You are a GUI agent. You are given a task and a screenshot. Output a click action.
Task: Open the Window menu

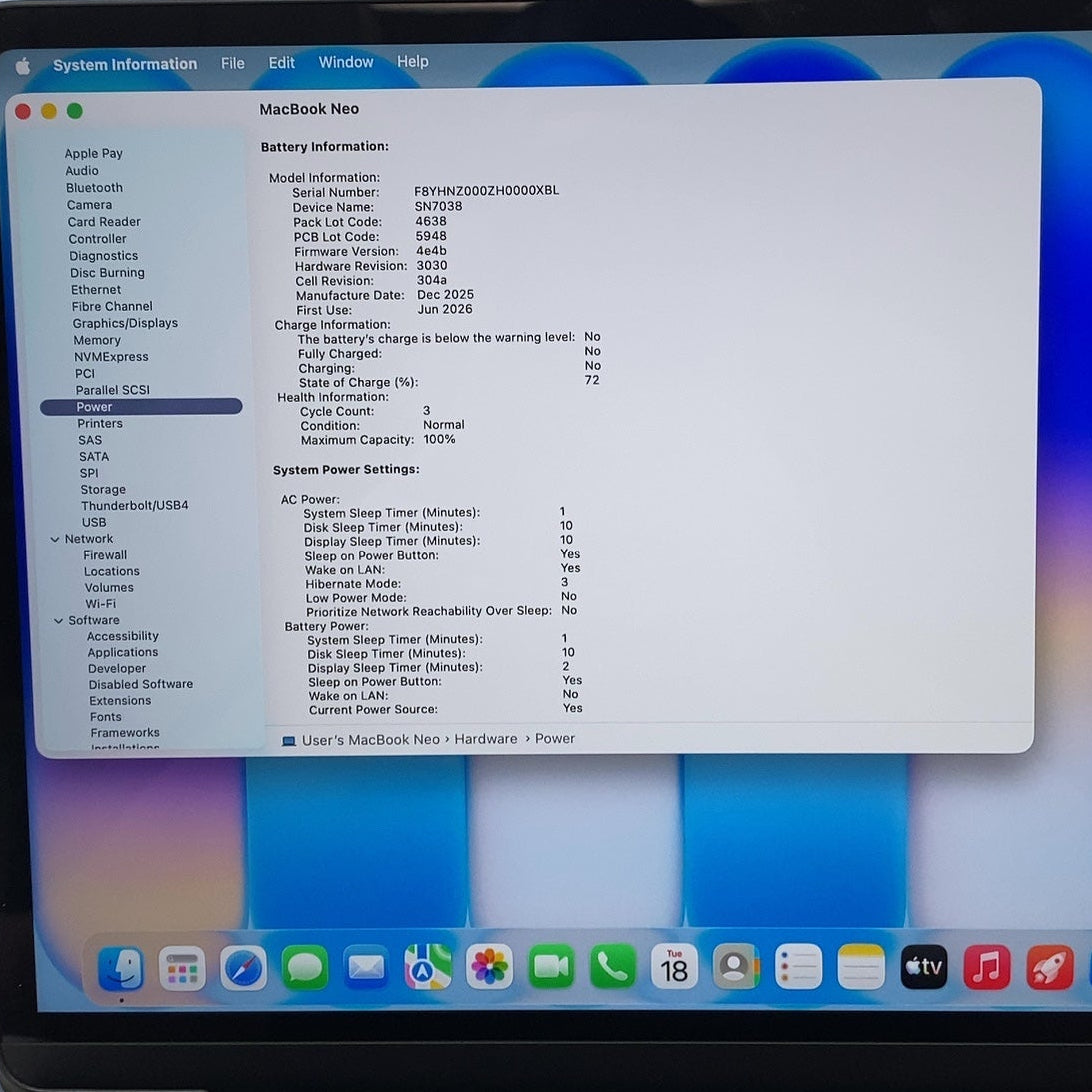[346, 62]
